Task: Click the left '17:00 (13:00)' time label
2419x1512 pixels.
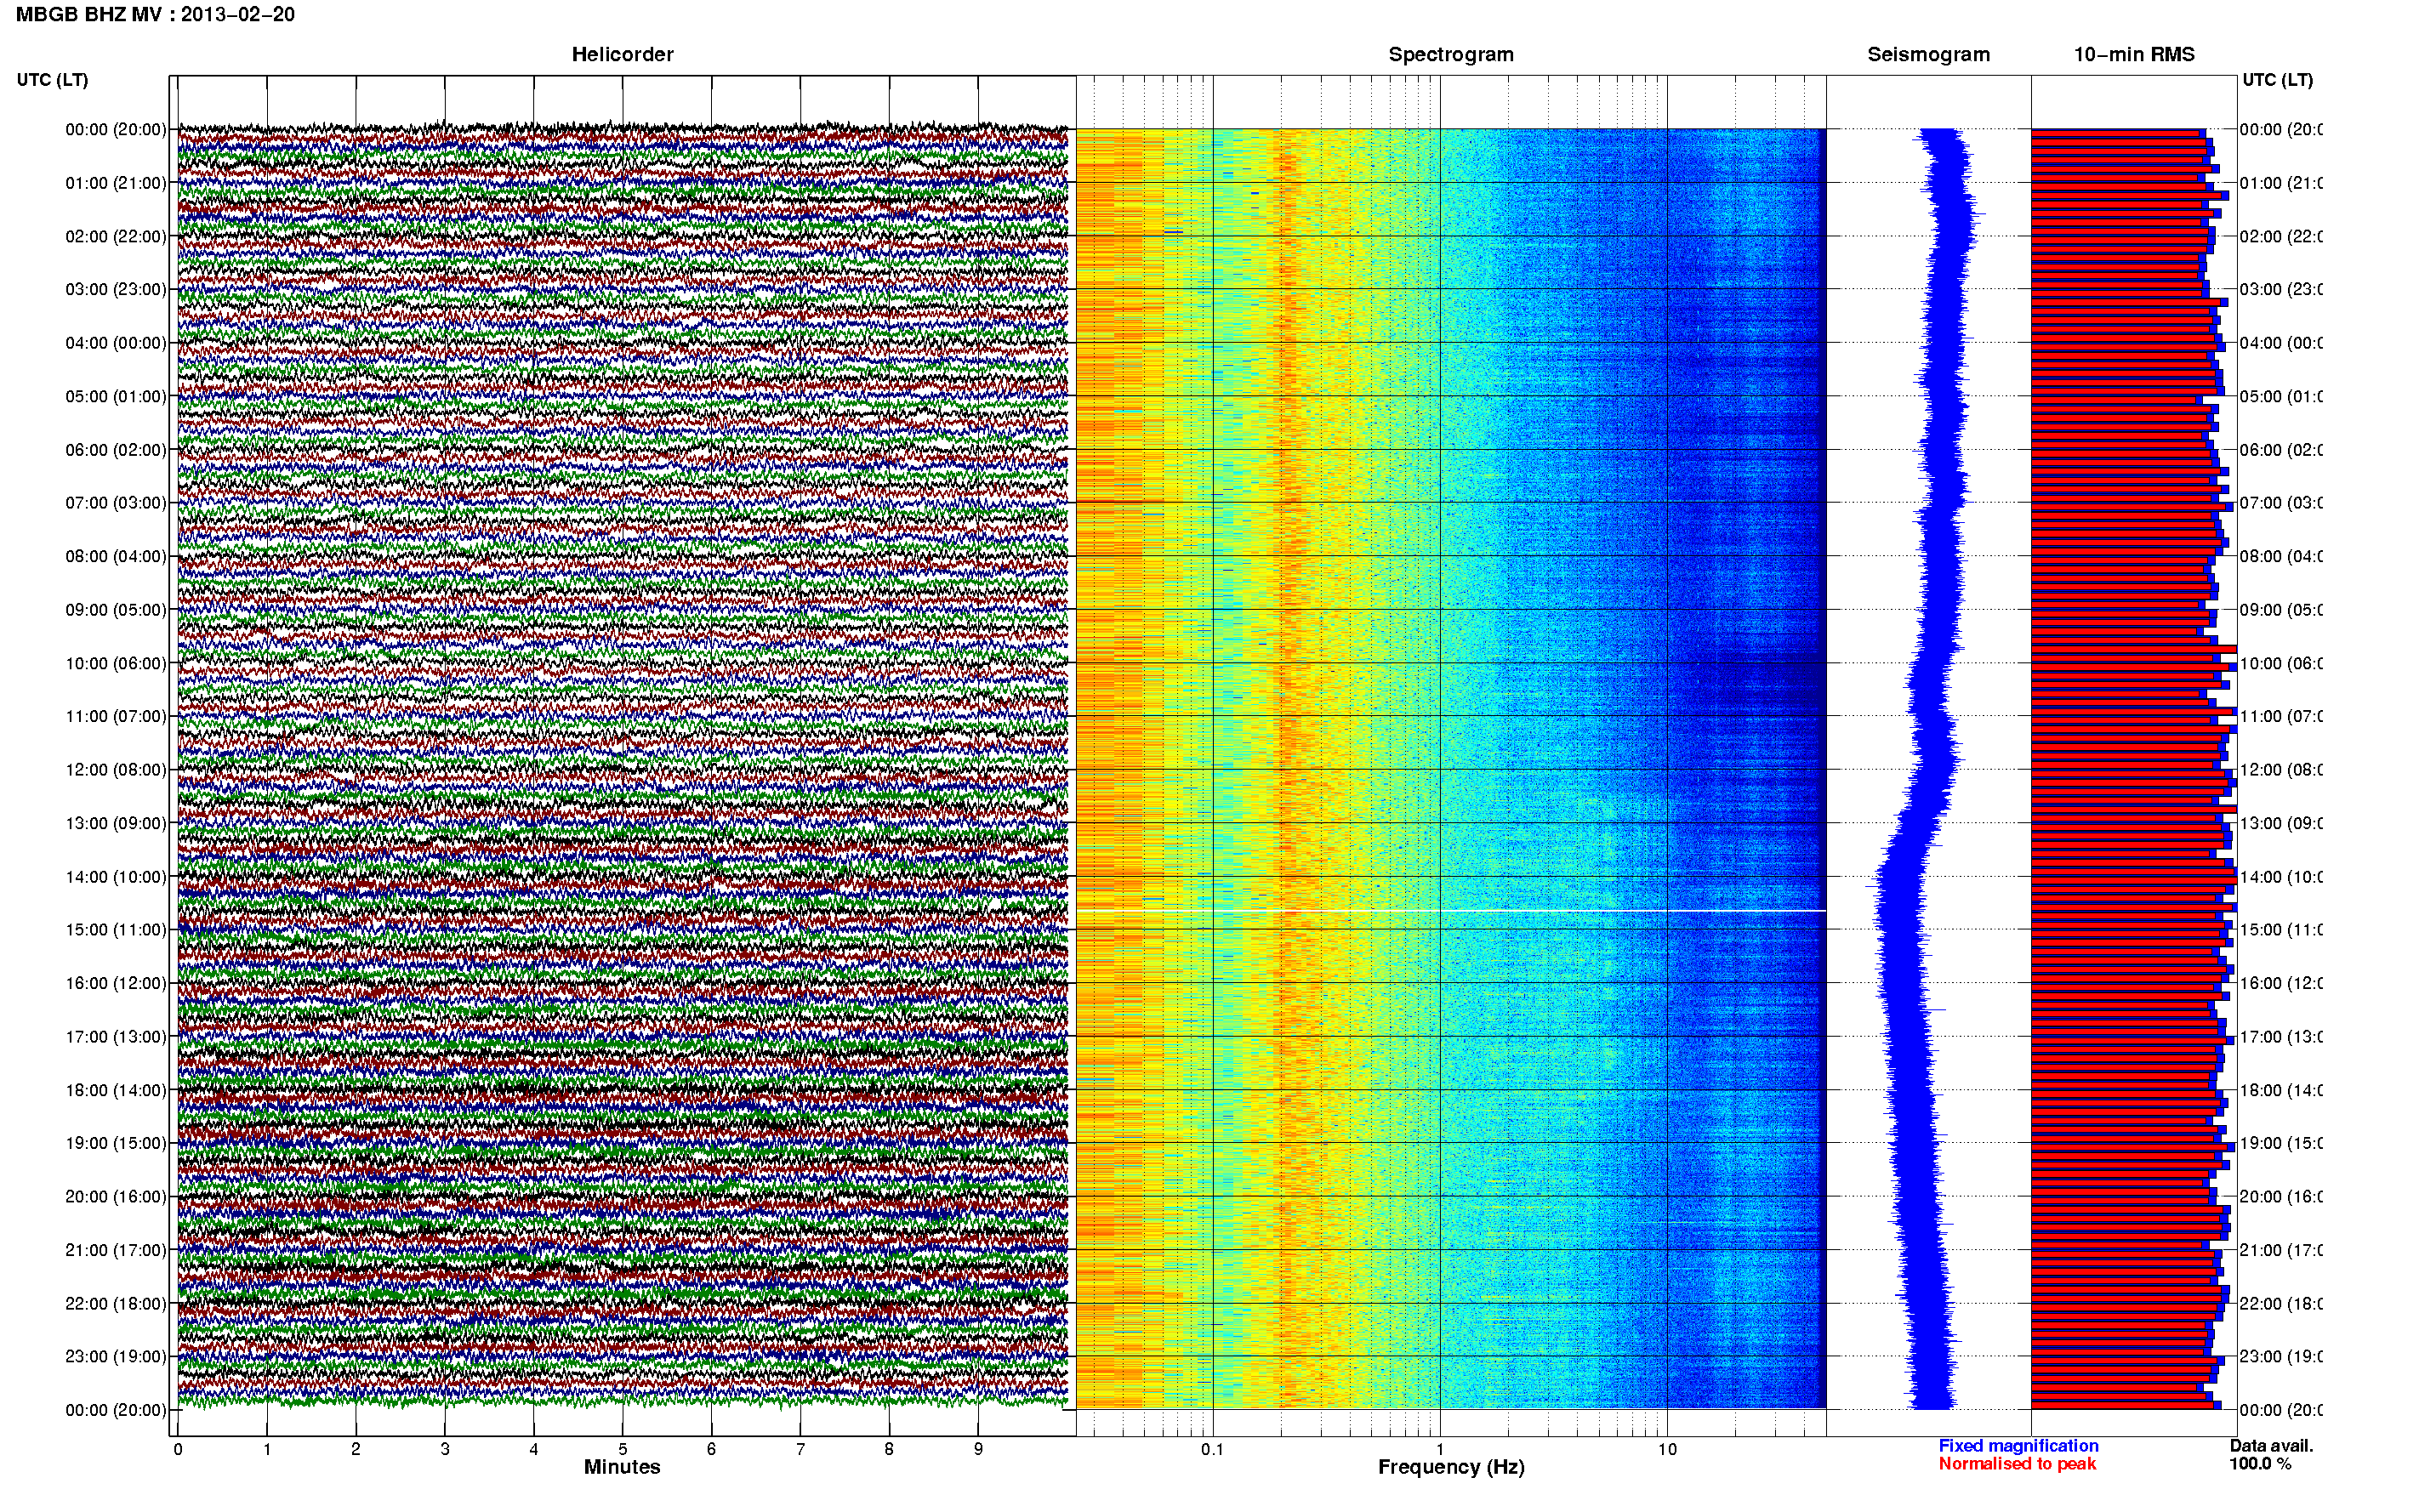Action: 116,1037
